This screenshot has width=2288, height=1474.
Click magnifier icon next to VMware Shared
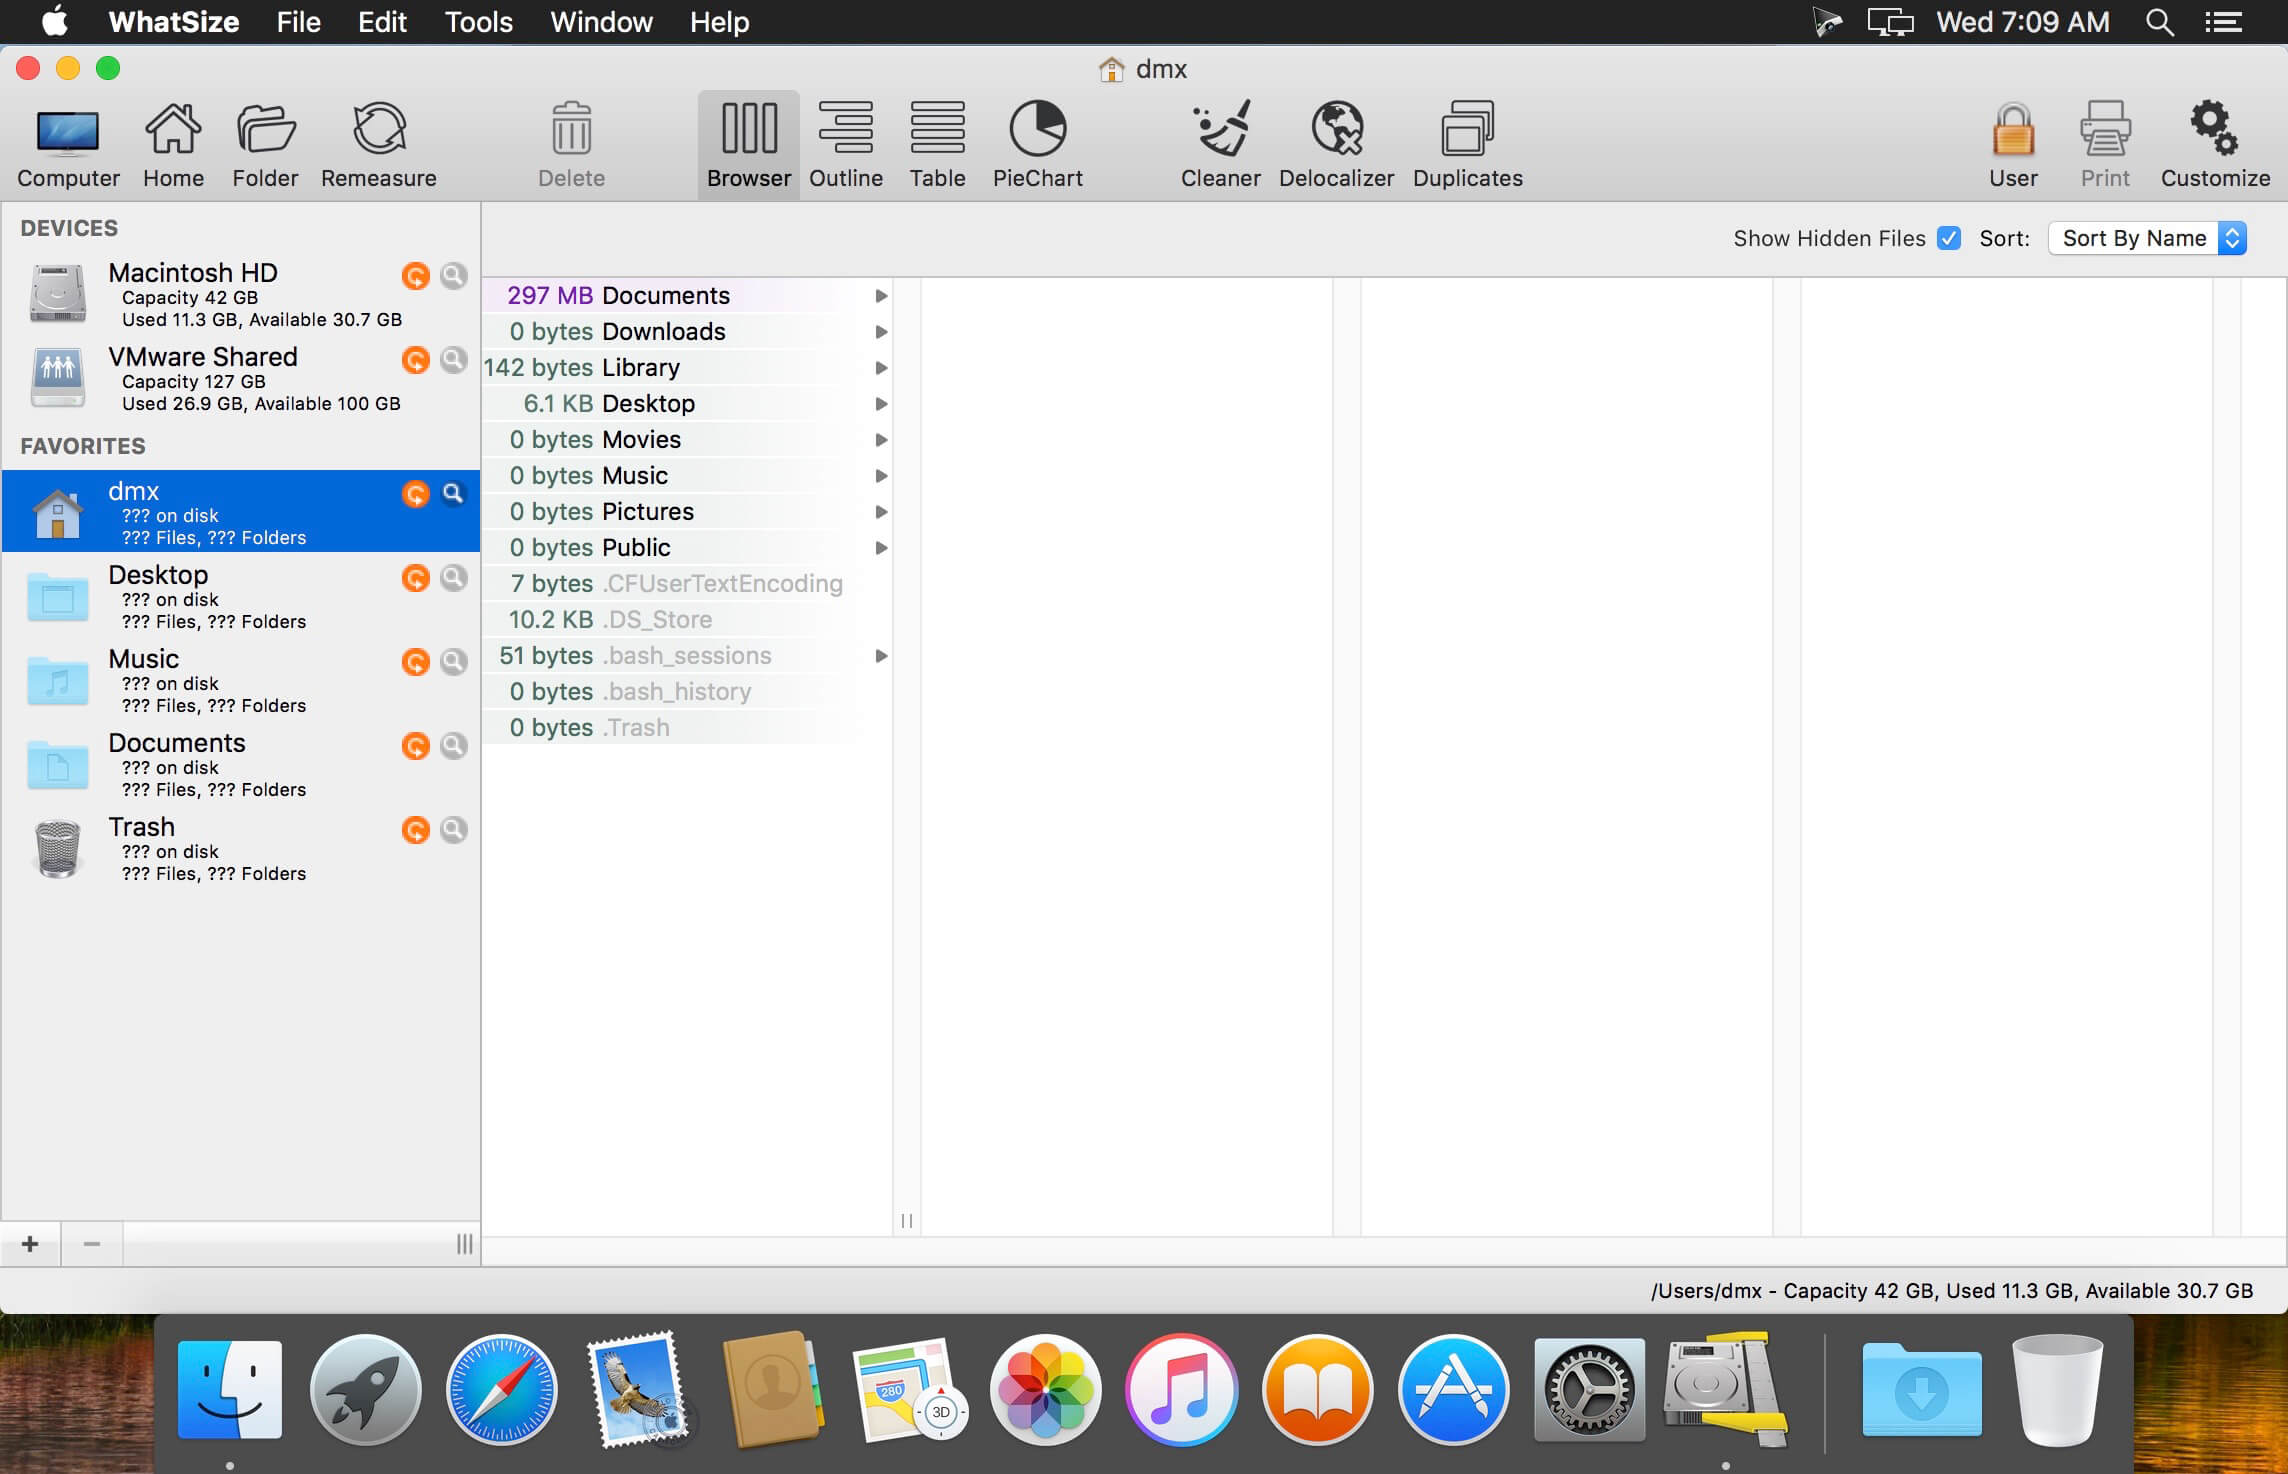454,359
